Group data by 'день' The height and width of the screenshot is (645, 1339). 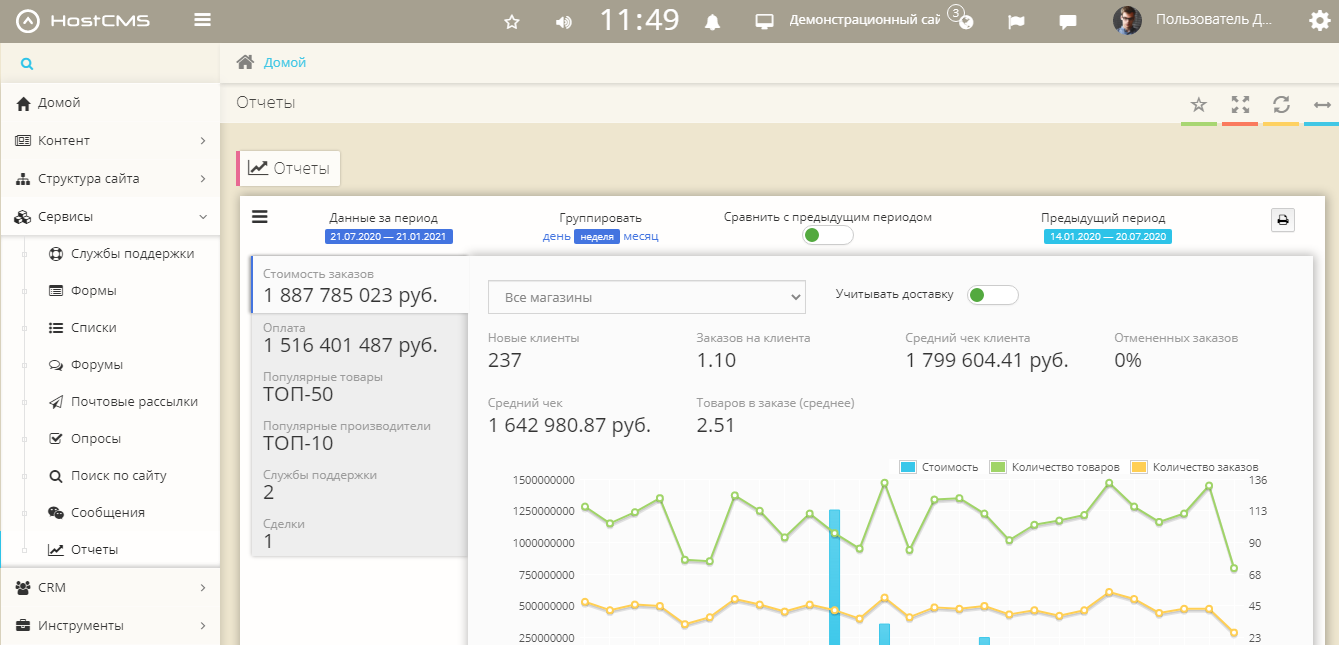point(557,236)
